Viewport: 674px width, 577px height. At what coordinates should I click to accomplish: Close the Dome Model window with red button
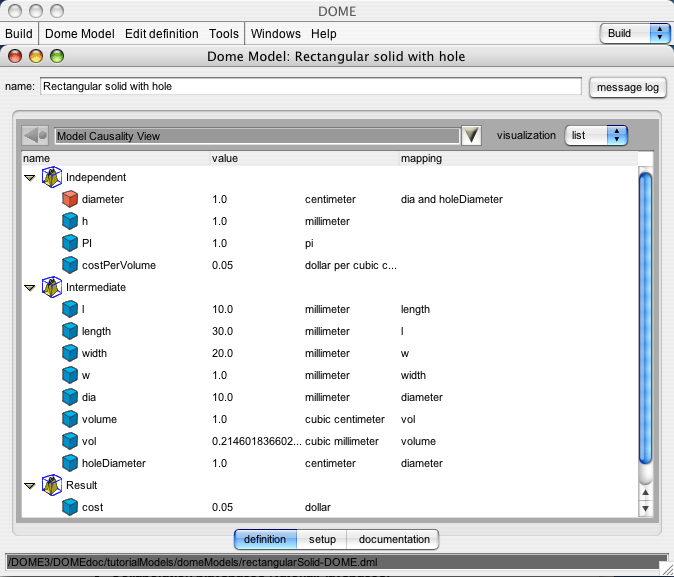15,56
